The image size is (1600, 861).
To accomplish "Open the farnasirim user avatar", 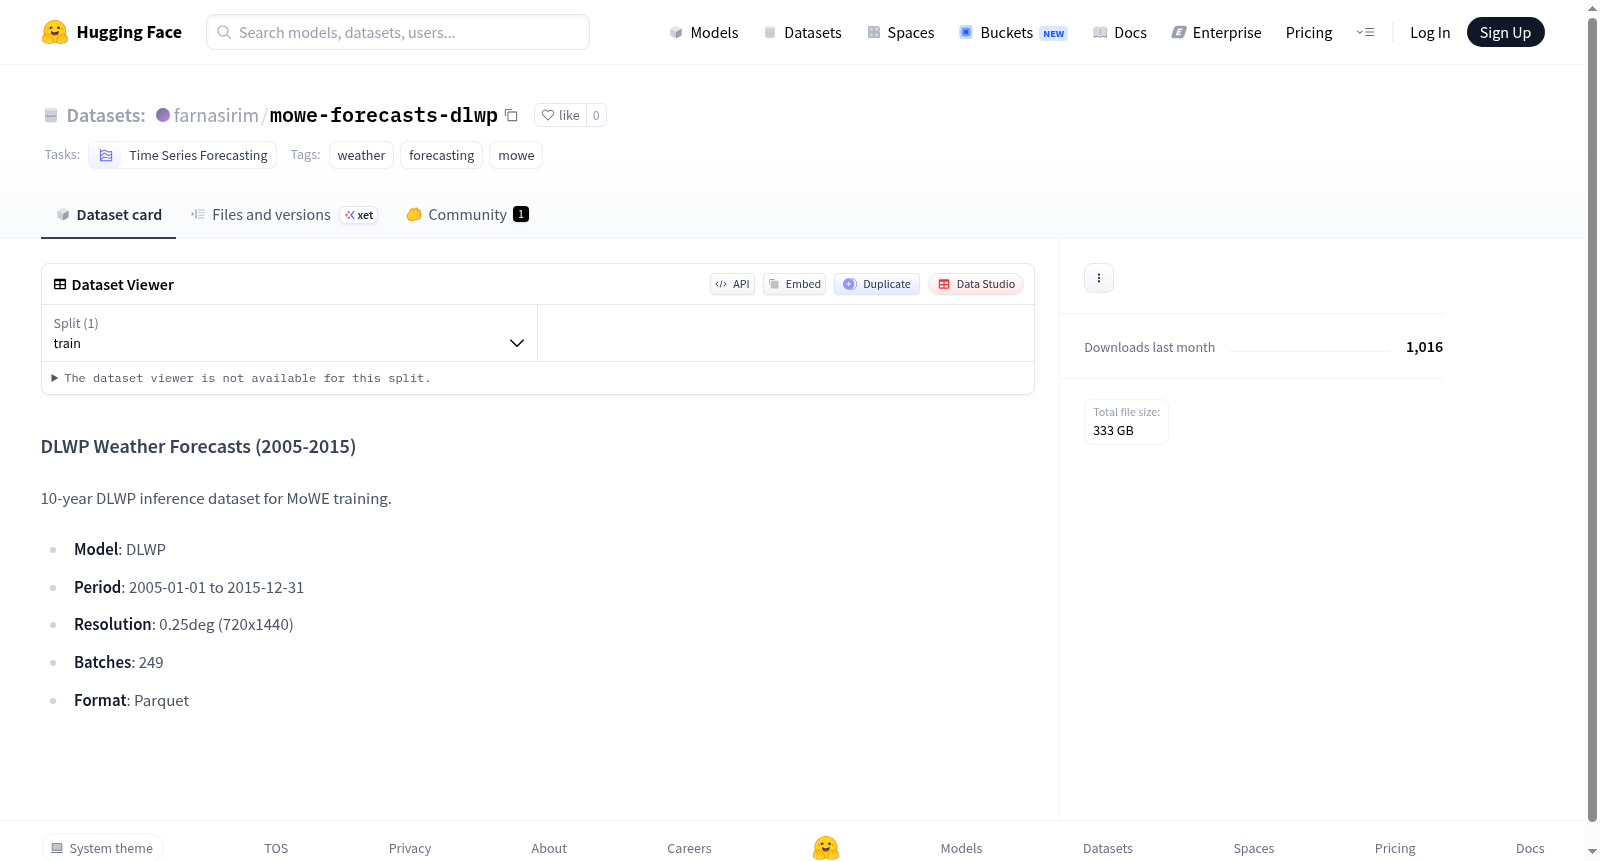I will click(x=163, y=115).
